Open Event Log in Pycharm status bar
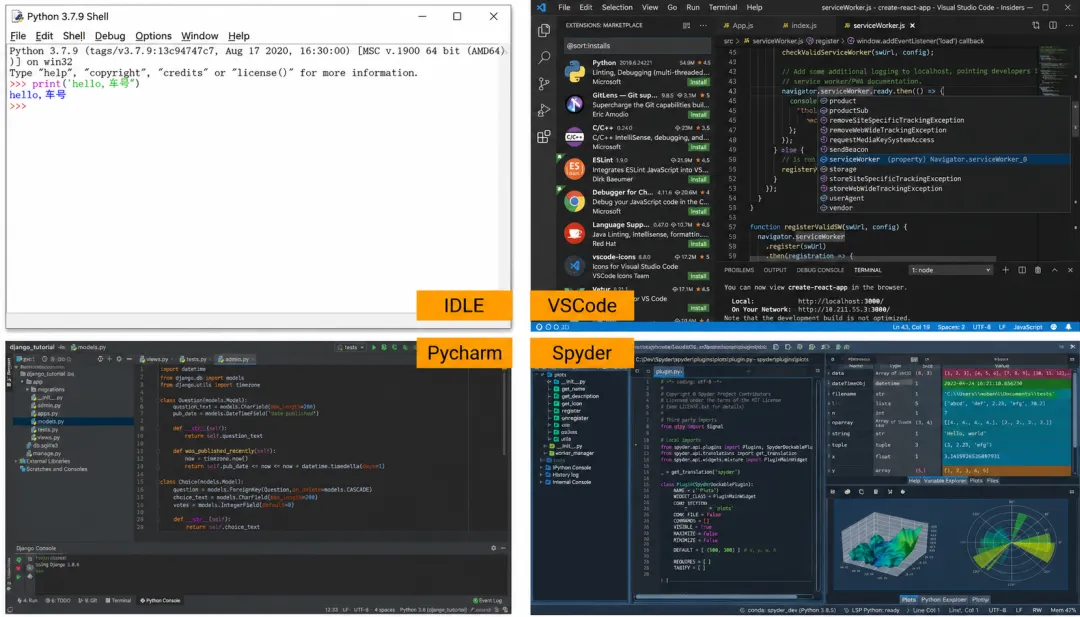 490,600
